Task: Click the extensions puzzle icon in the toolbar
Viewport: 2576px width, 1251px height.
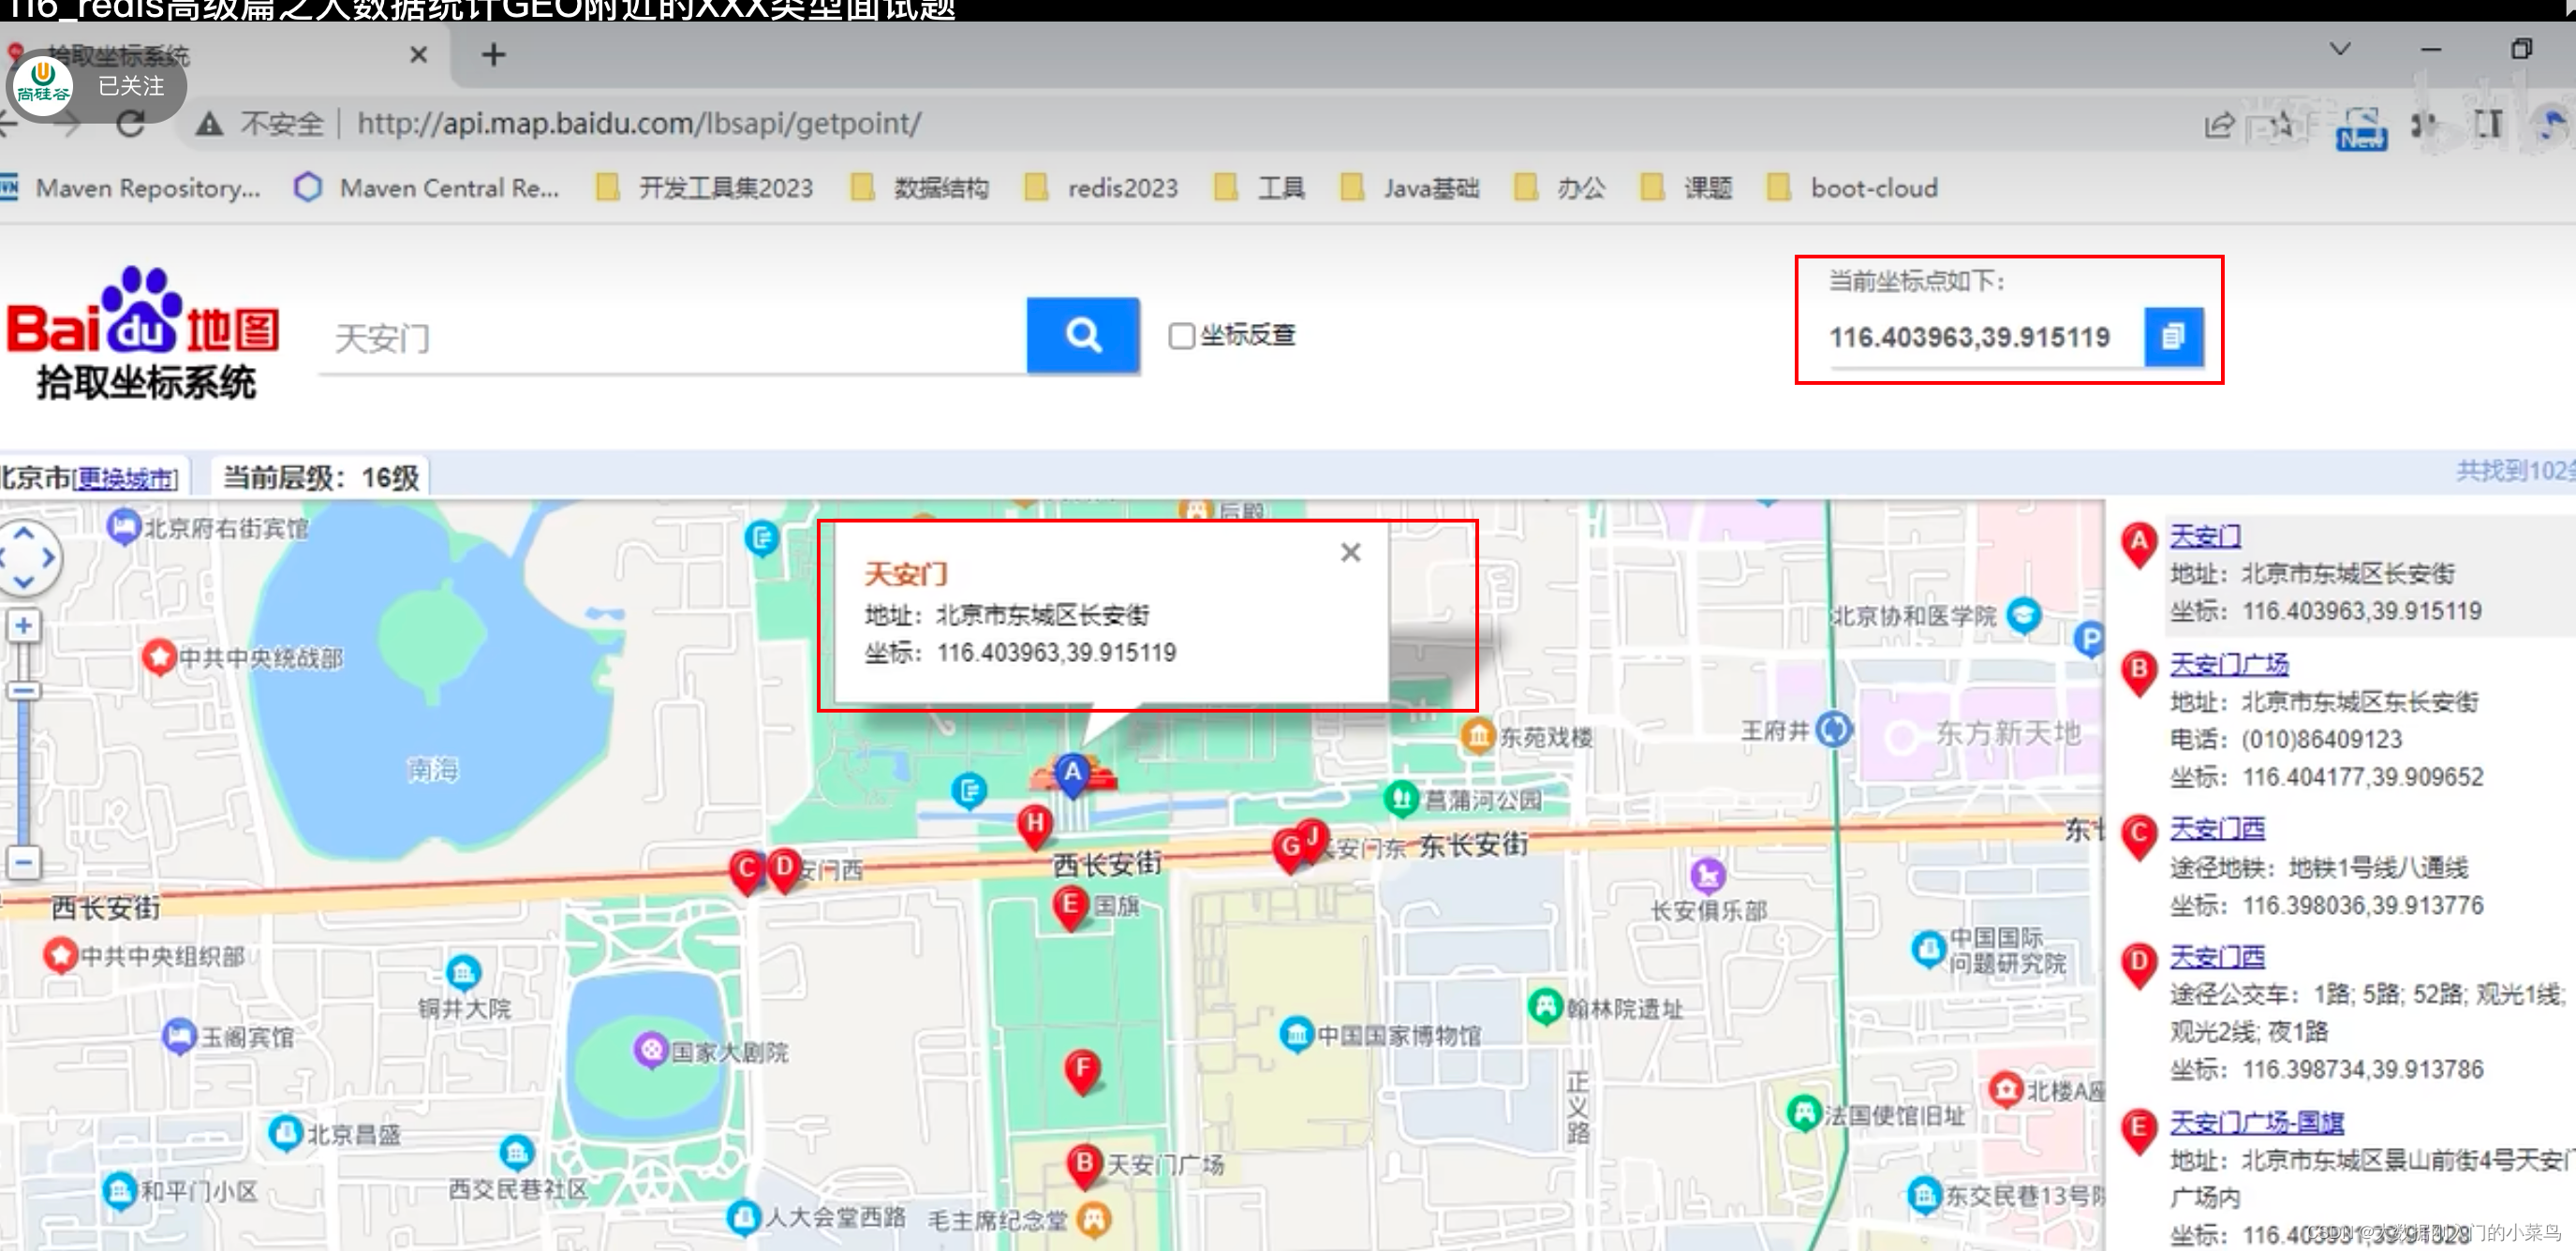Action: pyautogui.click(x=2422, y=125)
